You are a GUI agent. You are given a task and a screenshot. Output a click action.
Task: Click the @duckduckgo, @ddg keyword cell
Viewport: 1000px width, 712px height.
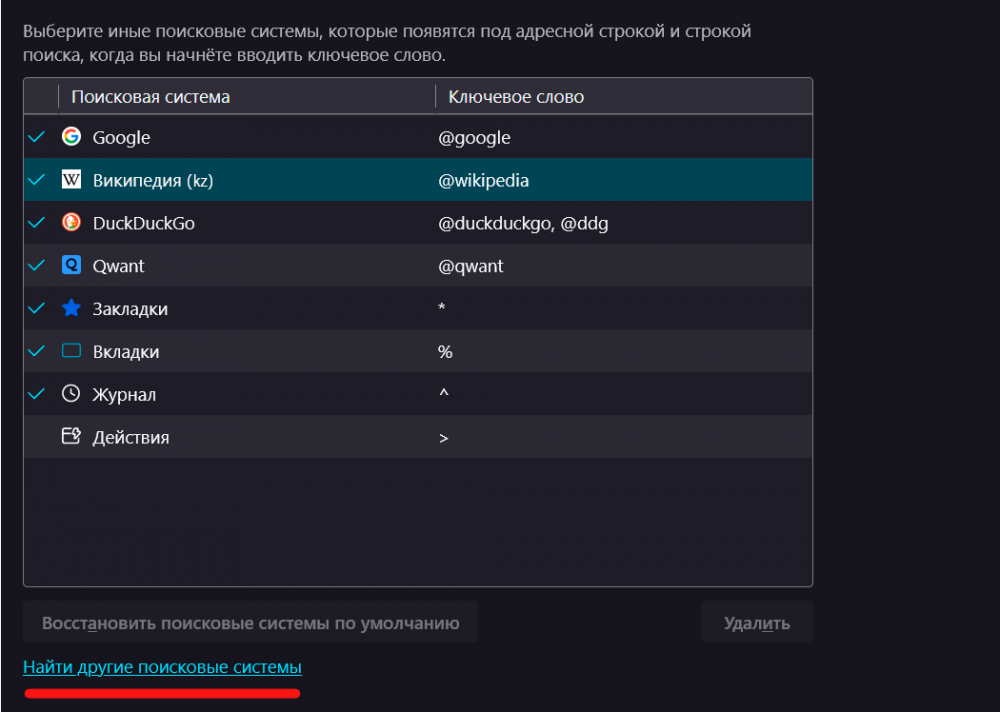(523, 224)
